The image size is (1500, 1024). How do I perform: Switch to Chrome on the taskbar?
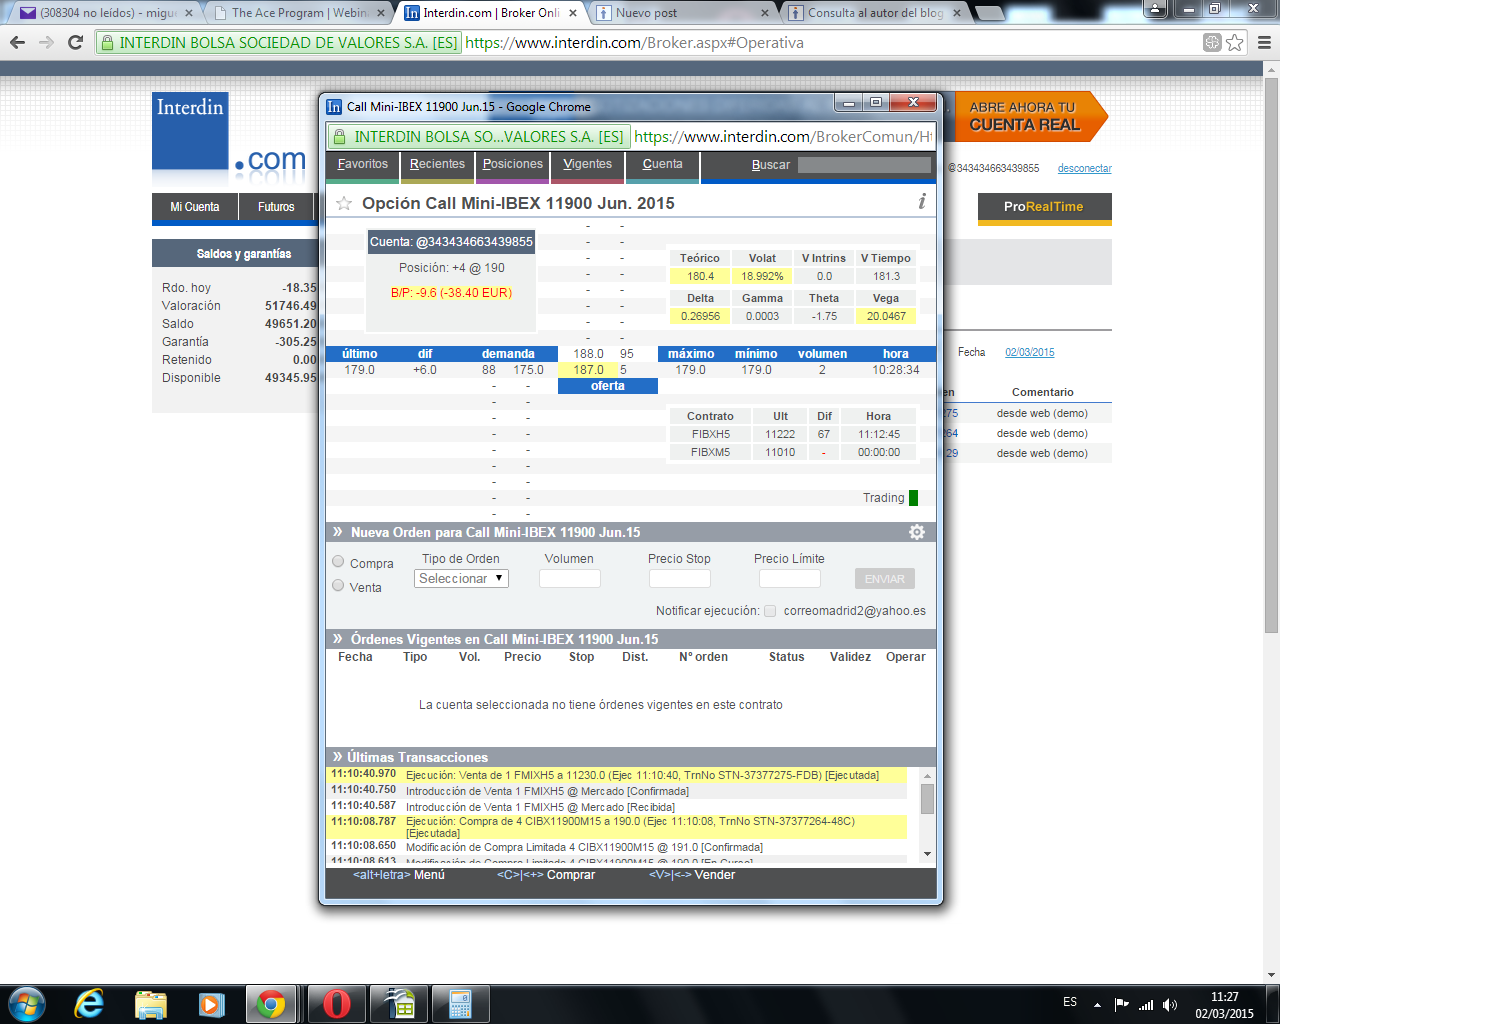pos(271,1004)
